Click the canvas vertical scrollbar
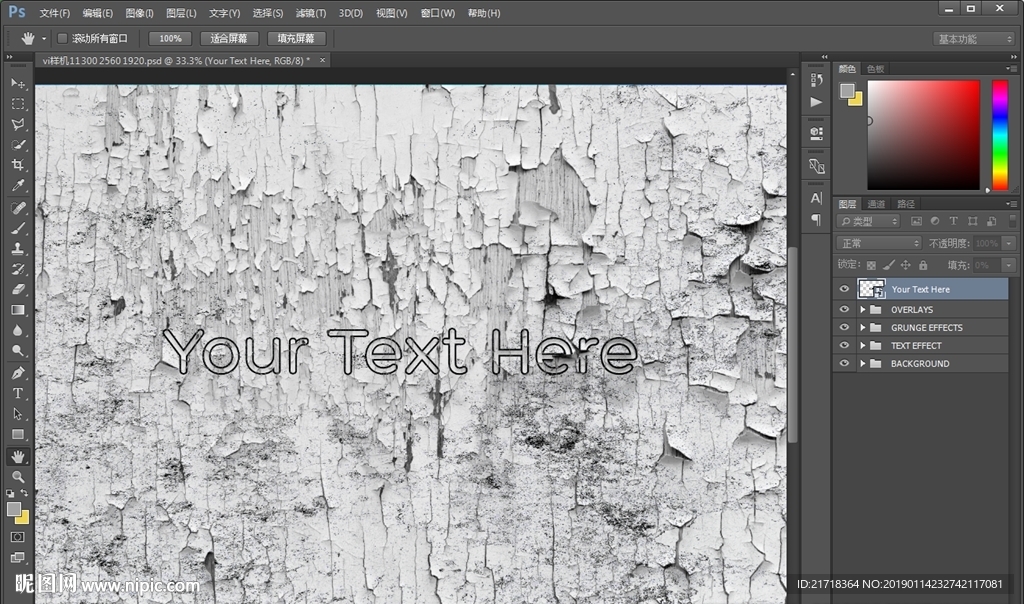1024x604 pixels. (x=793, y=345)
